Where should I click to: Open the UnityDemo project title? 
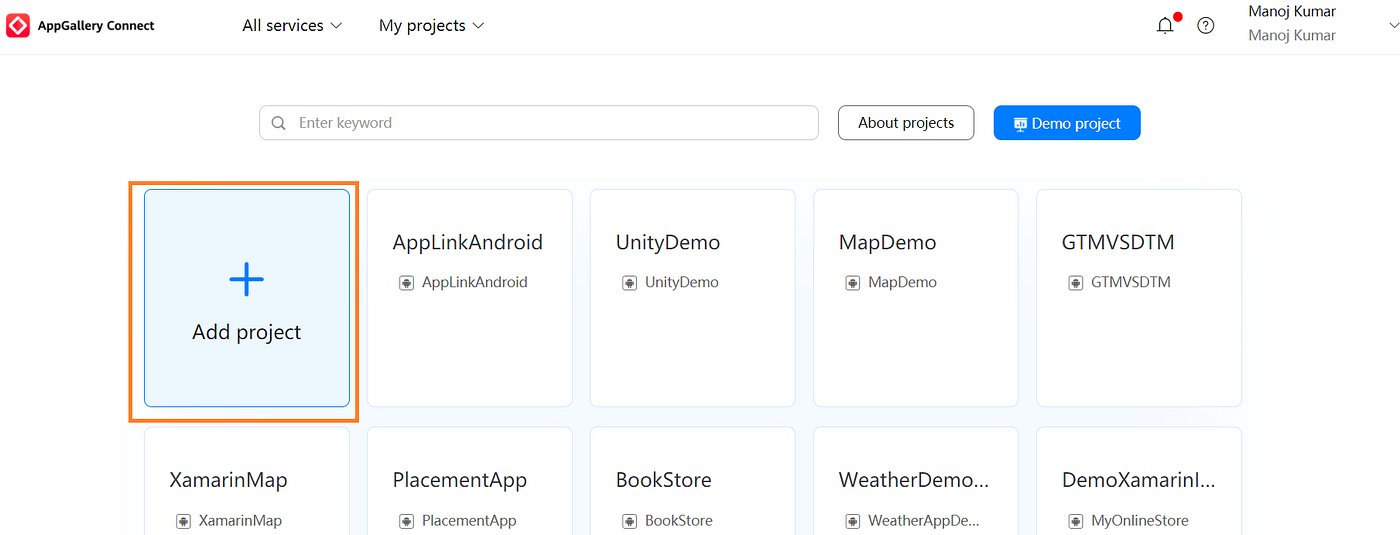pos(668,243)
